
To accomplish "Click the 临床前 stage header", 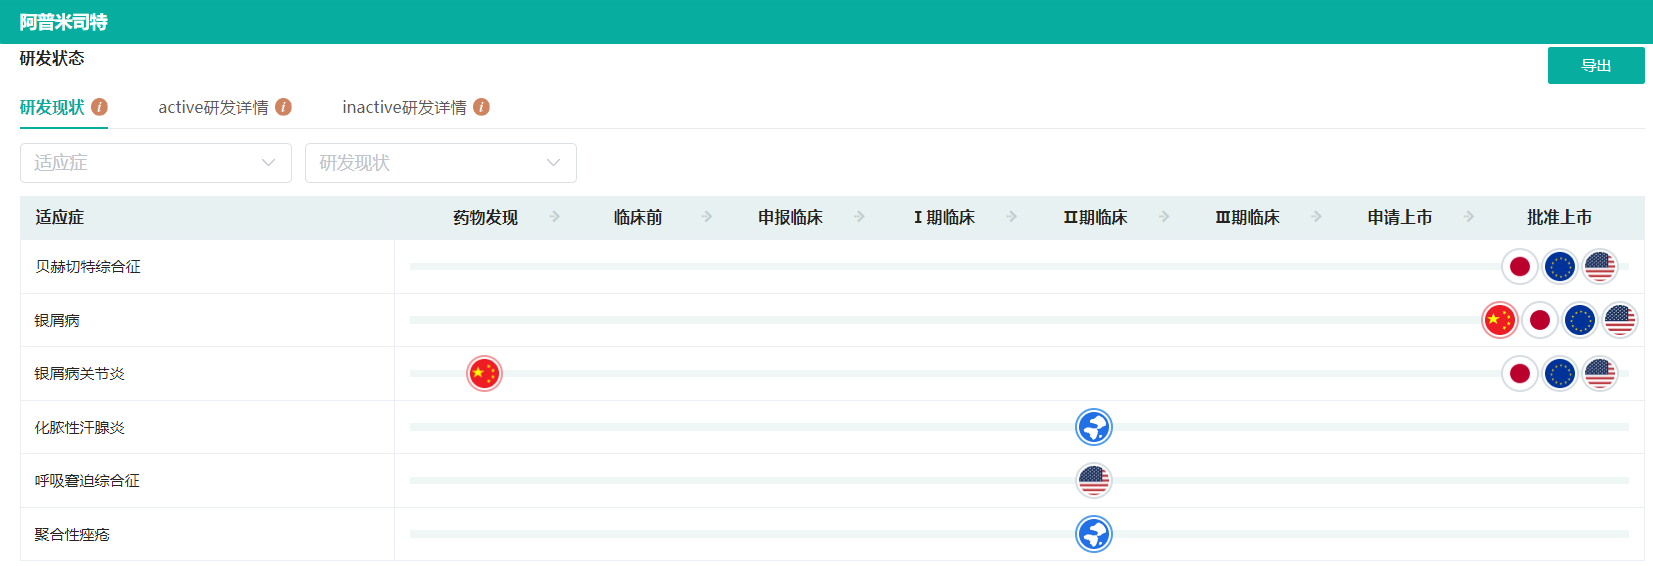I will (638, 217).
